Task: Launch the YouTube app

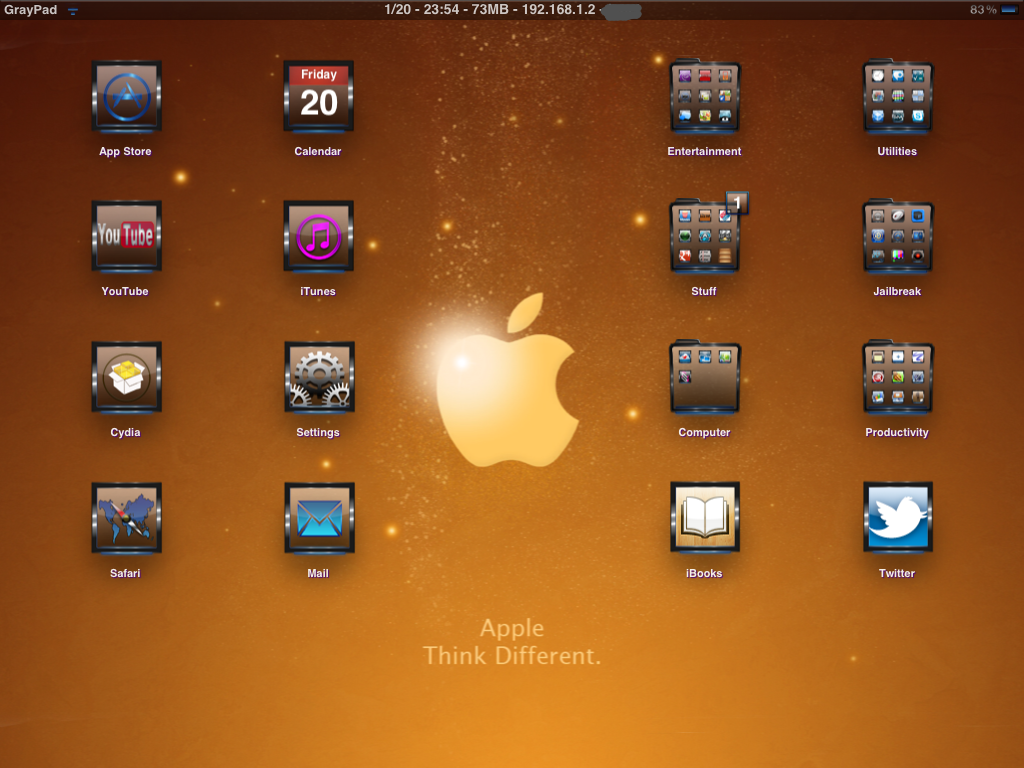Action: tap(126, 236)
